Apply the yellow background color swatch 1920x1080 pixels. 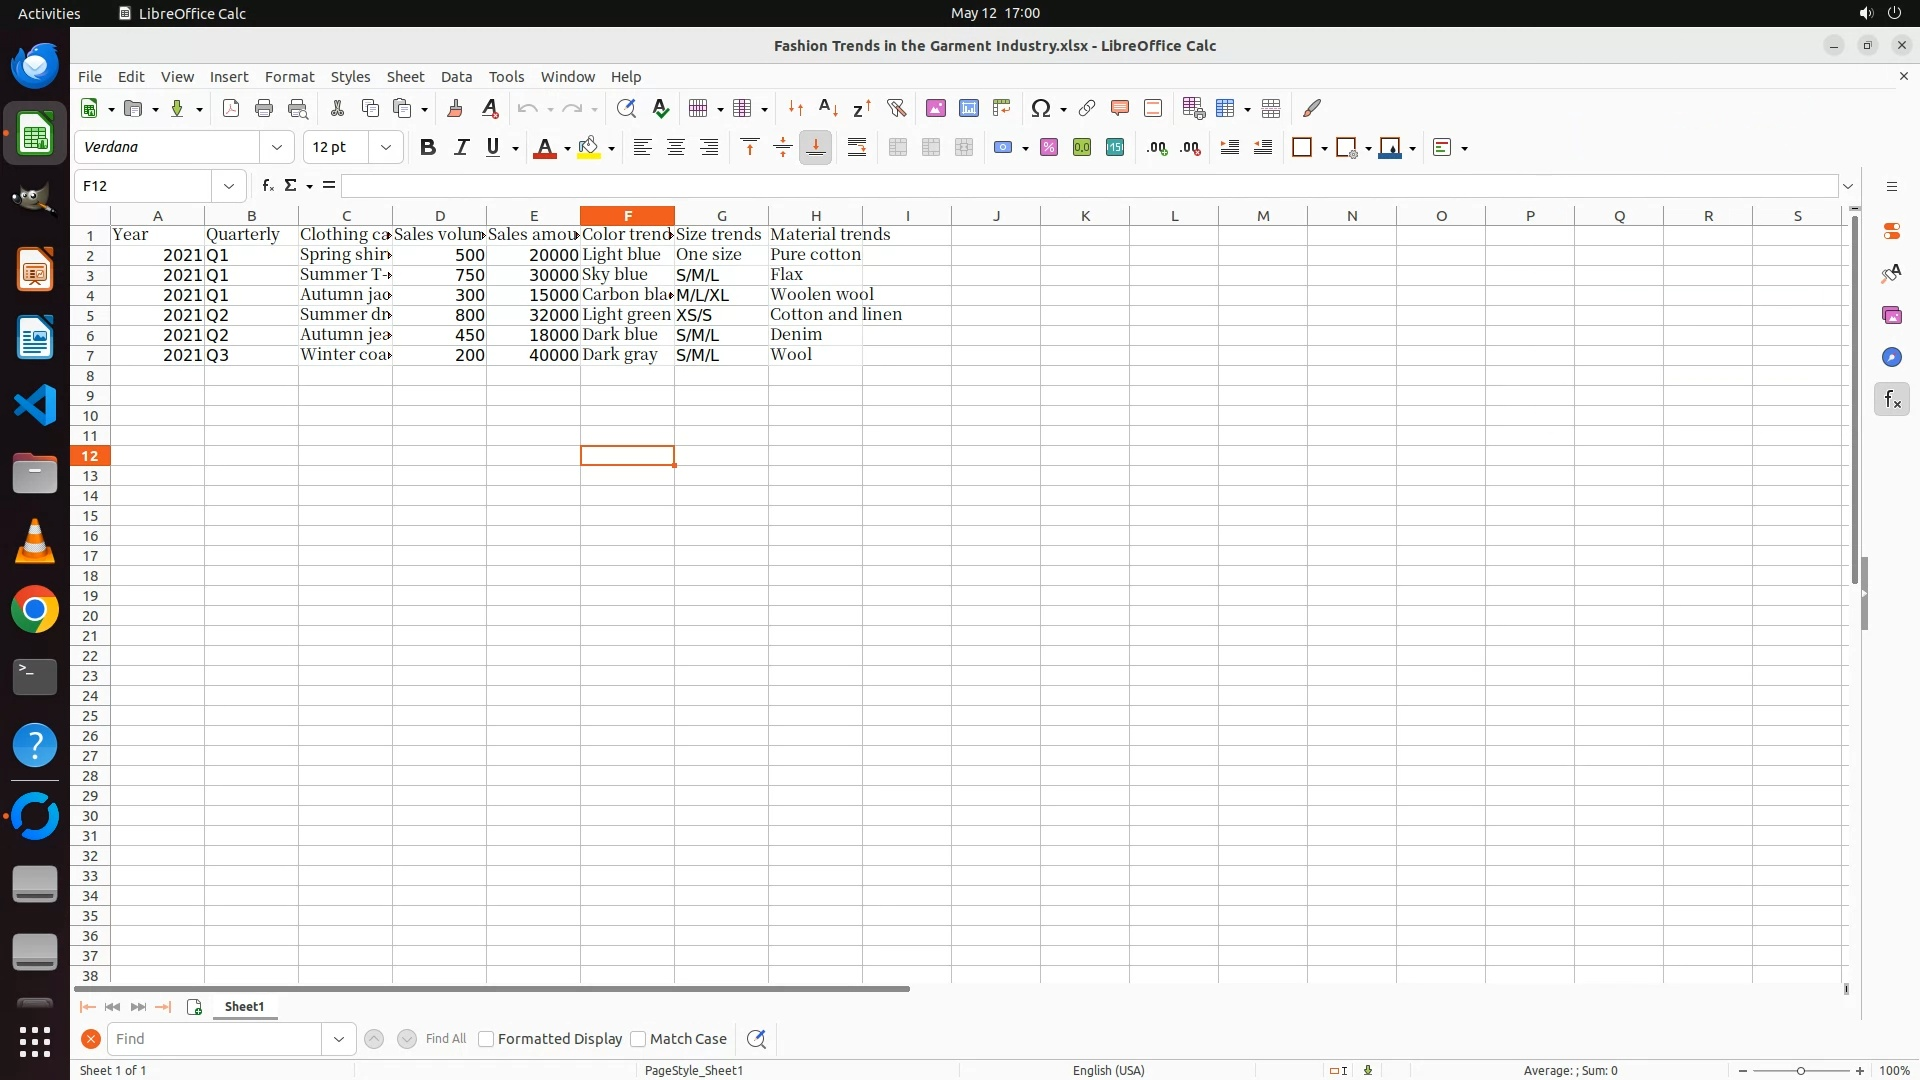point(588,148)
